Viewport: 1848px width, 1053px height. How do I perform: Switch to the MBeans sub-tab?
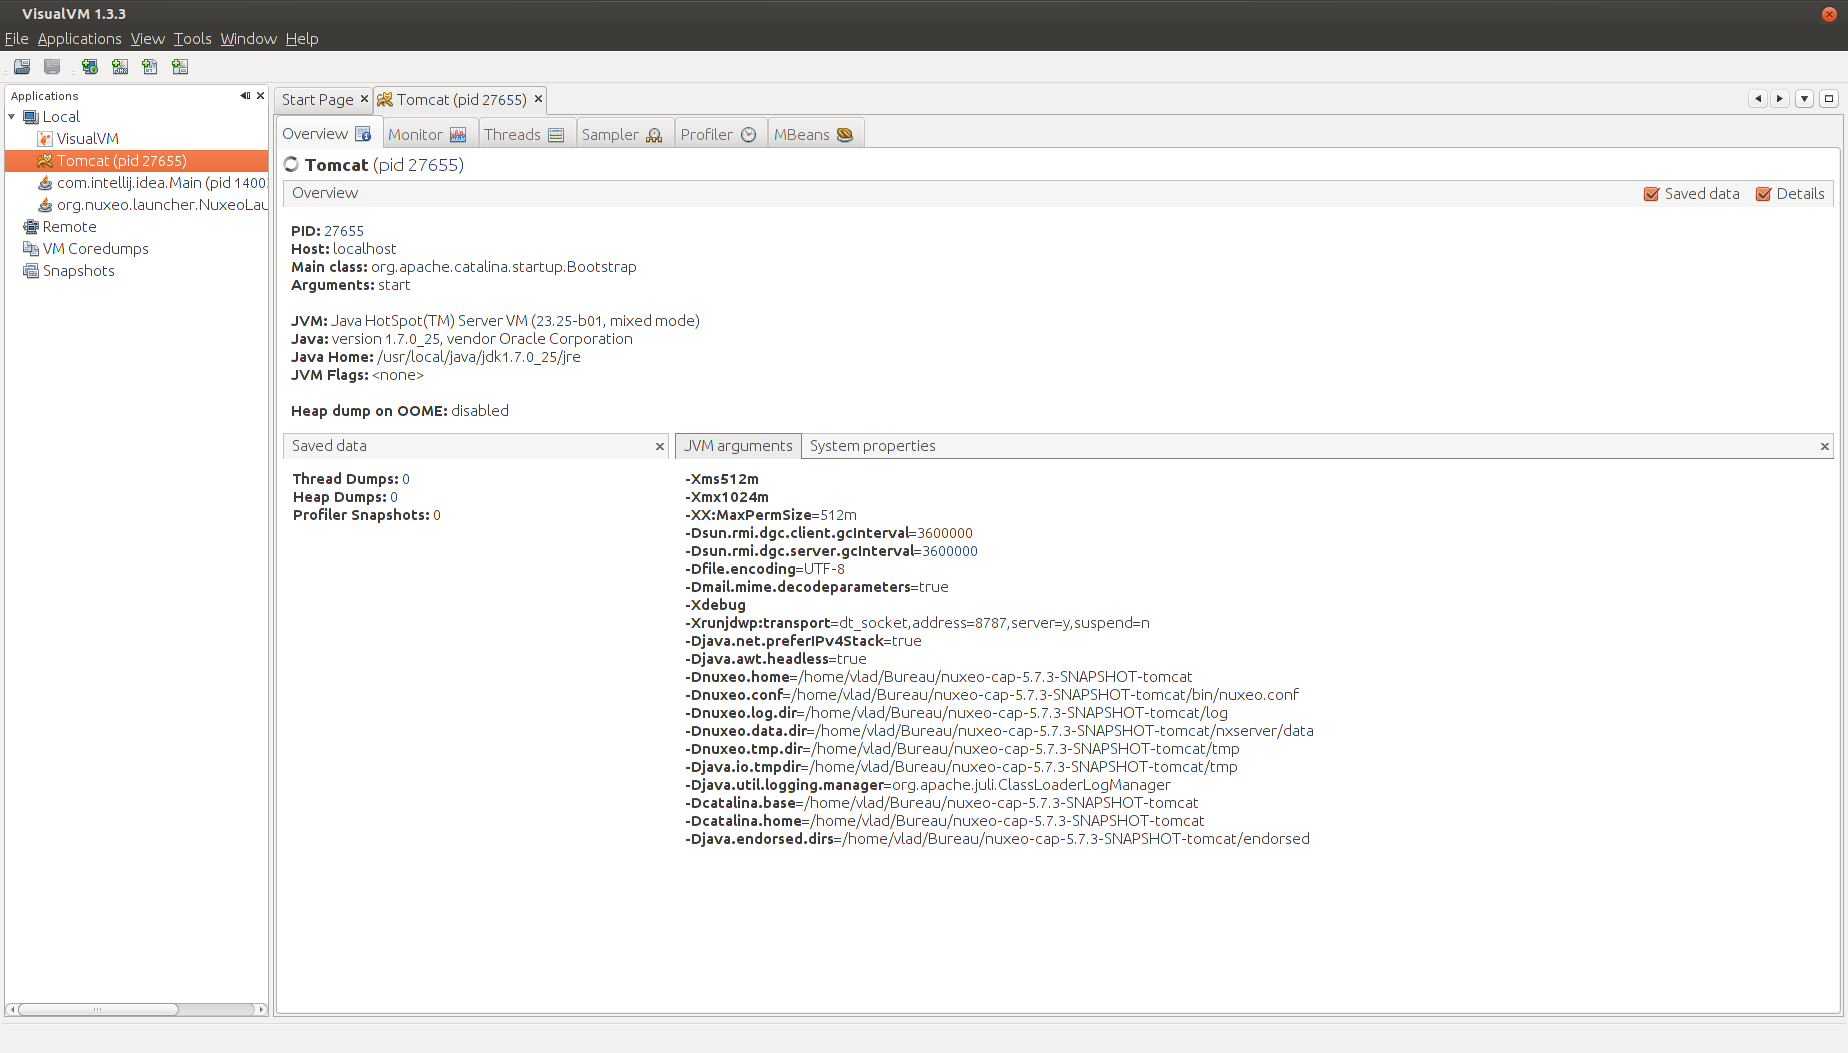(x=813, y=135)
